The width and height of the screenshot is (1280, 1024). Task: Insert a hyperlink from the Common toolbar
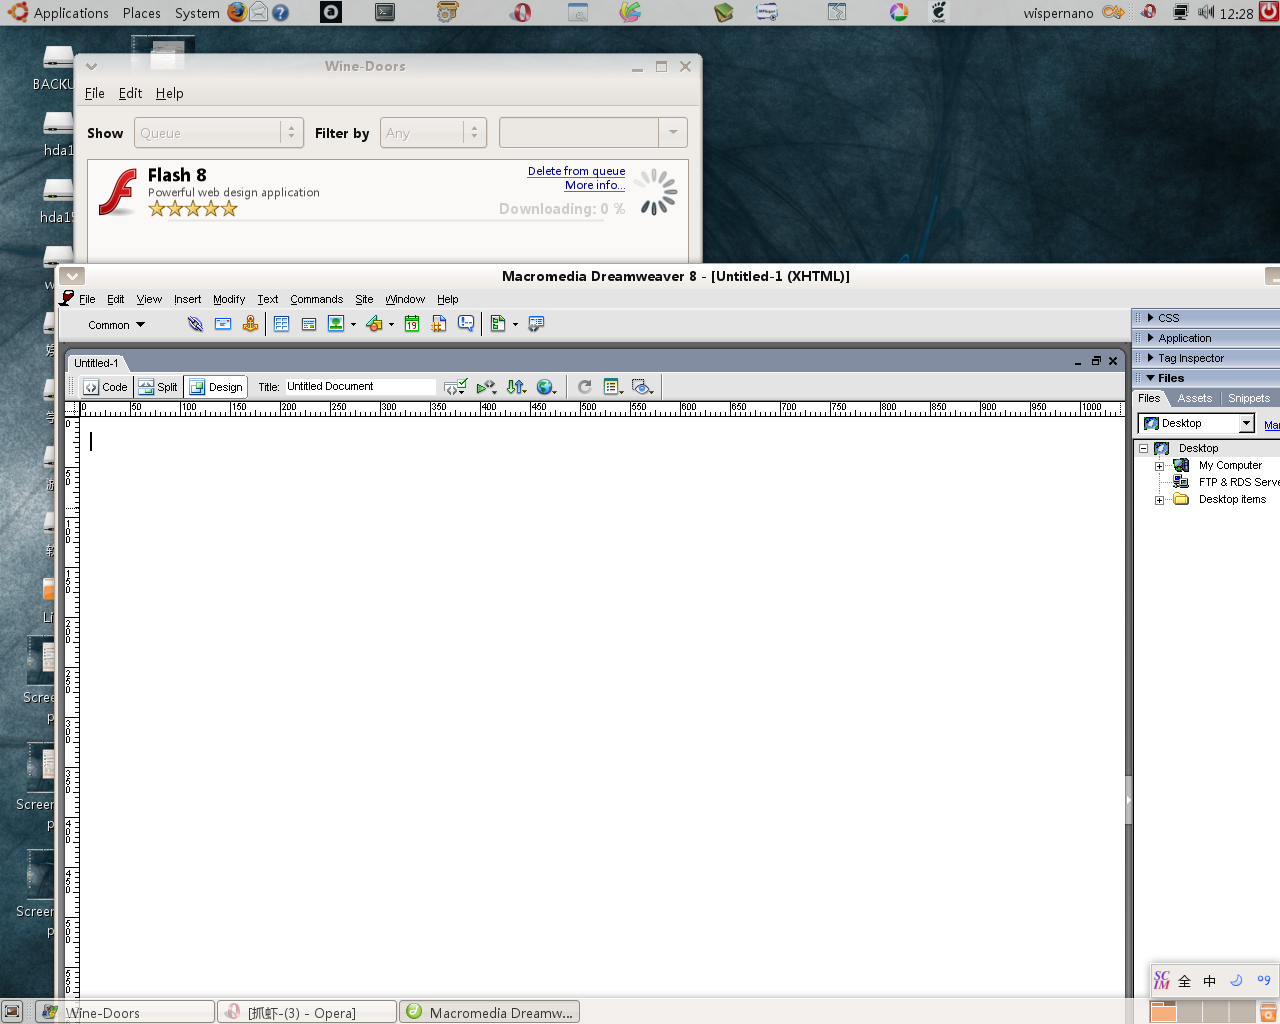click(x=195, y=324)
